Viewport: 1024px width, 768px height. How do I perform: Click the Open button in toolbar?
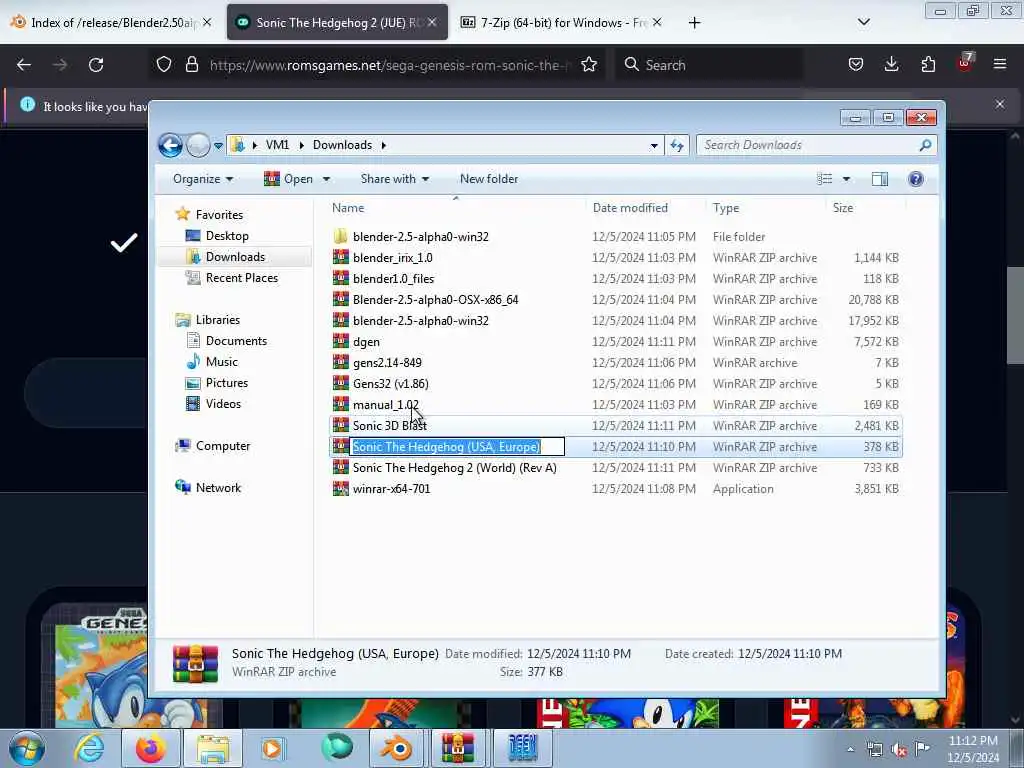coord(289,179)
